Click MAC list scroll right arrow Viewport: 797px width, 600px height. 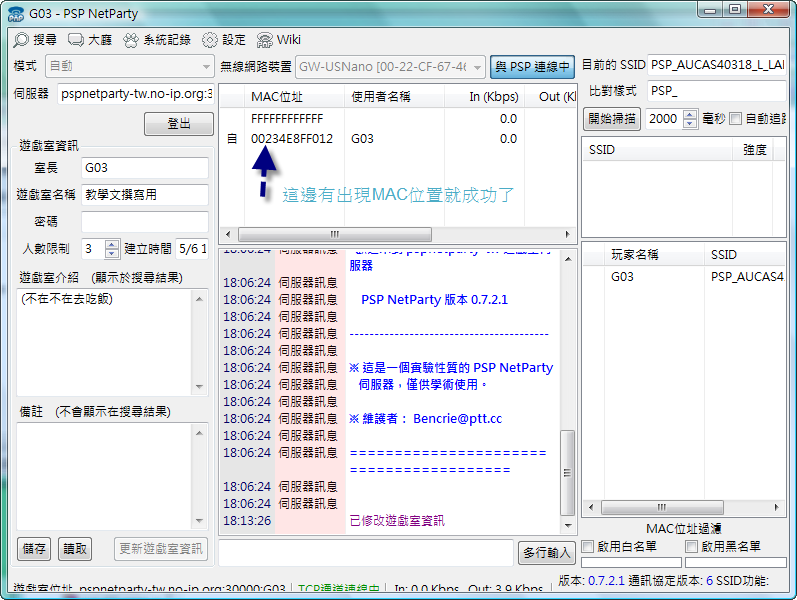[x=568, y=234]
